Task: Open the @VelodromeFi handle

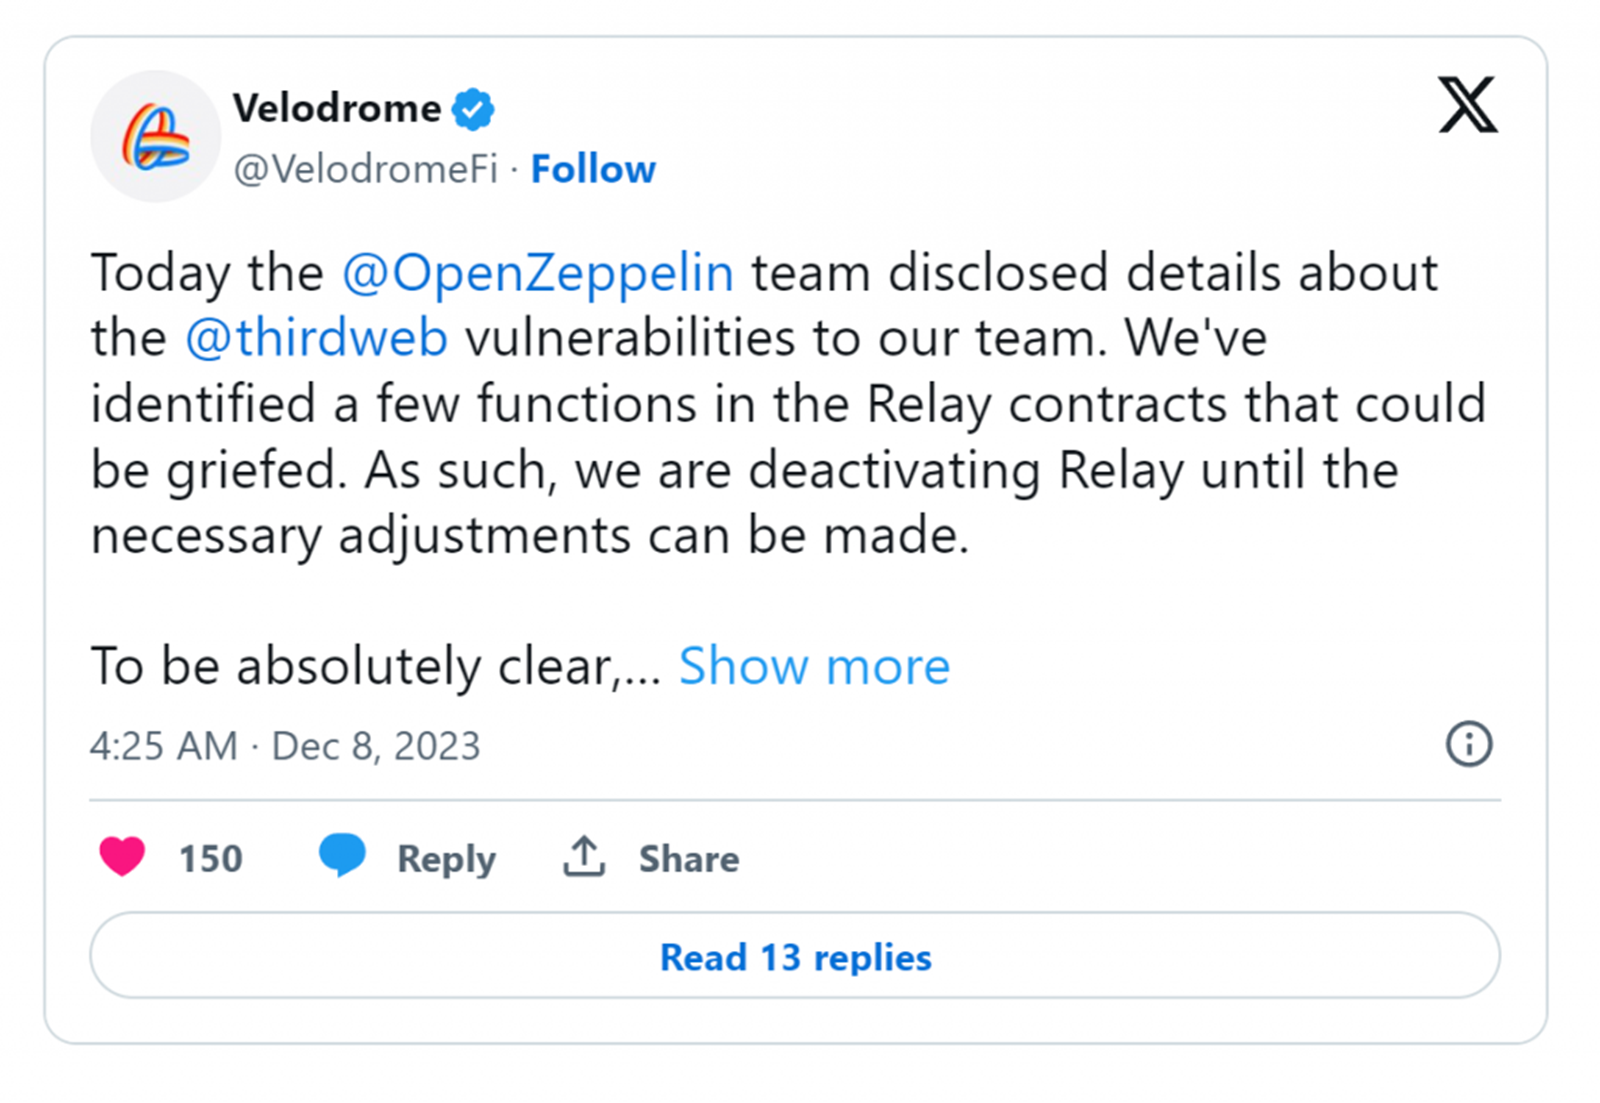Action: (x=365, y=169)
